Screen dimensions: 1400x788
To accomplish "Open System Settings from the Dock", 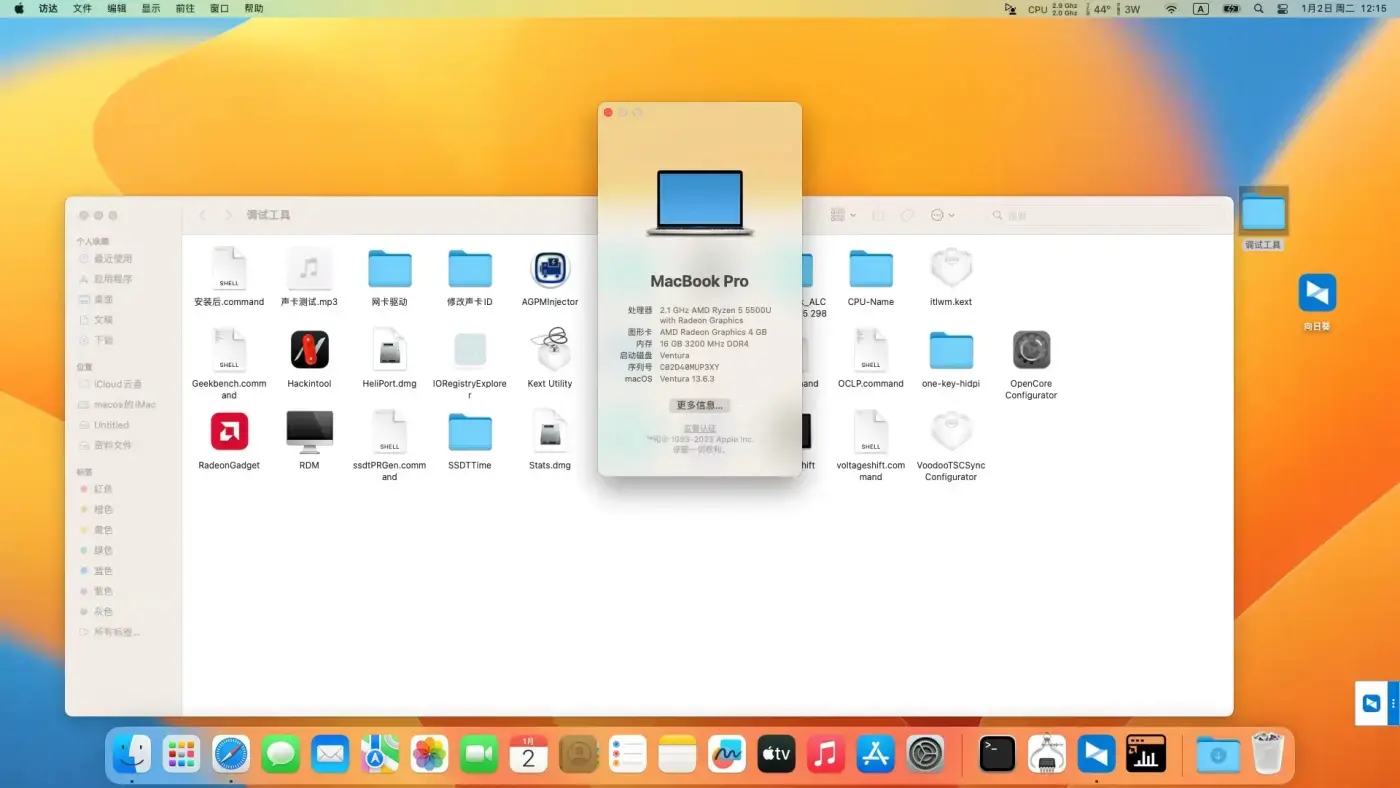I will click(x=926, y=753).
